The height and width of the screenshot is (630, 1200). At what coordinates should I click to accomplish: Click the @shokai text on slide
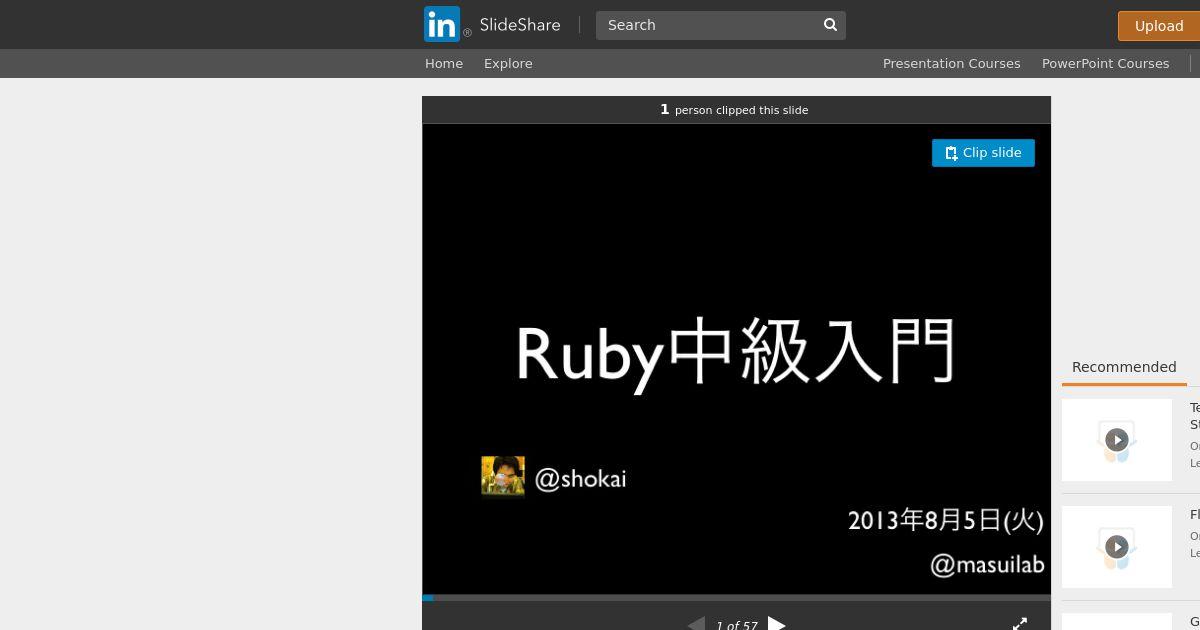581,479
